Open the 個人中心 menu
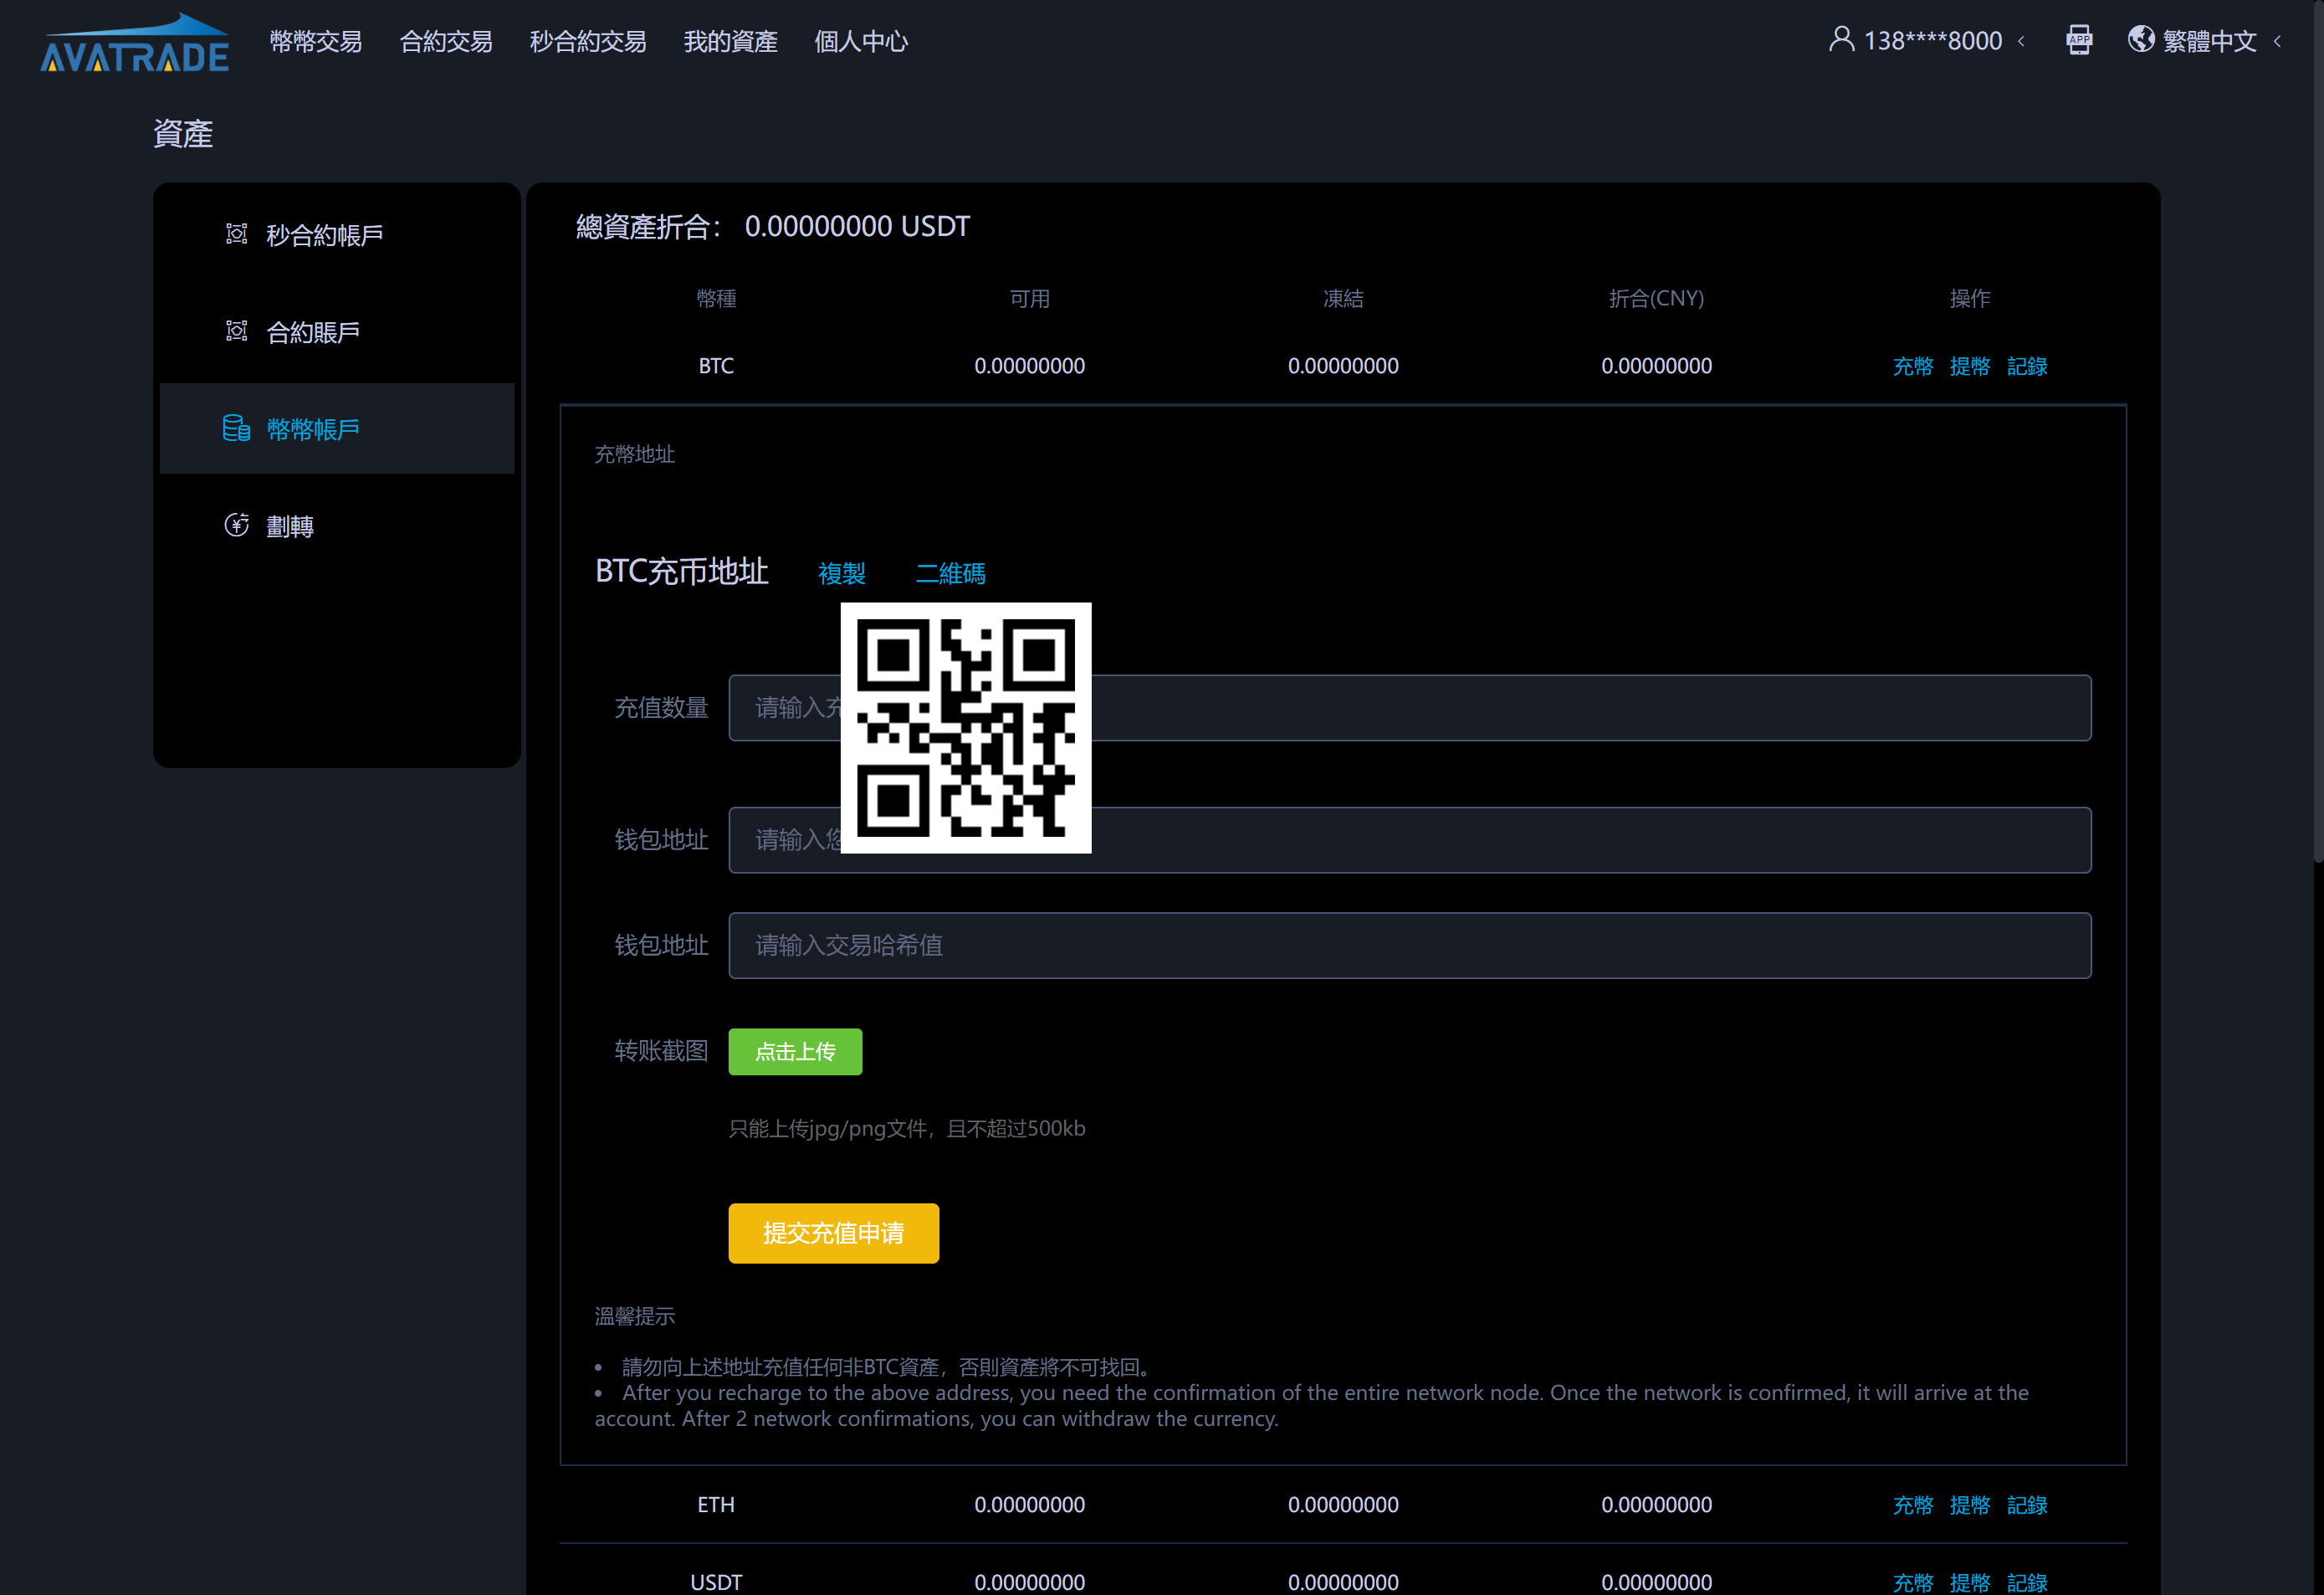The width and height of the screenshot is (2324, 1595). point(861,41)
